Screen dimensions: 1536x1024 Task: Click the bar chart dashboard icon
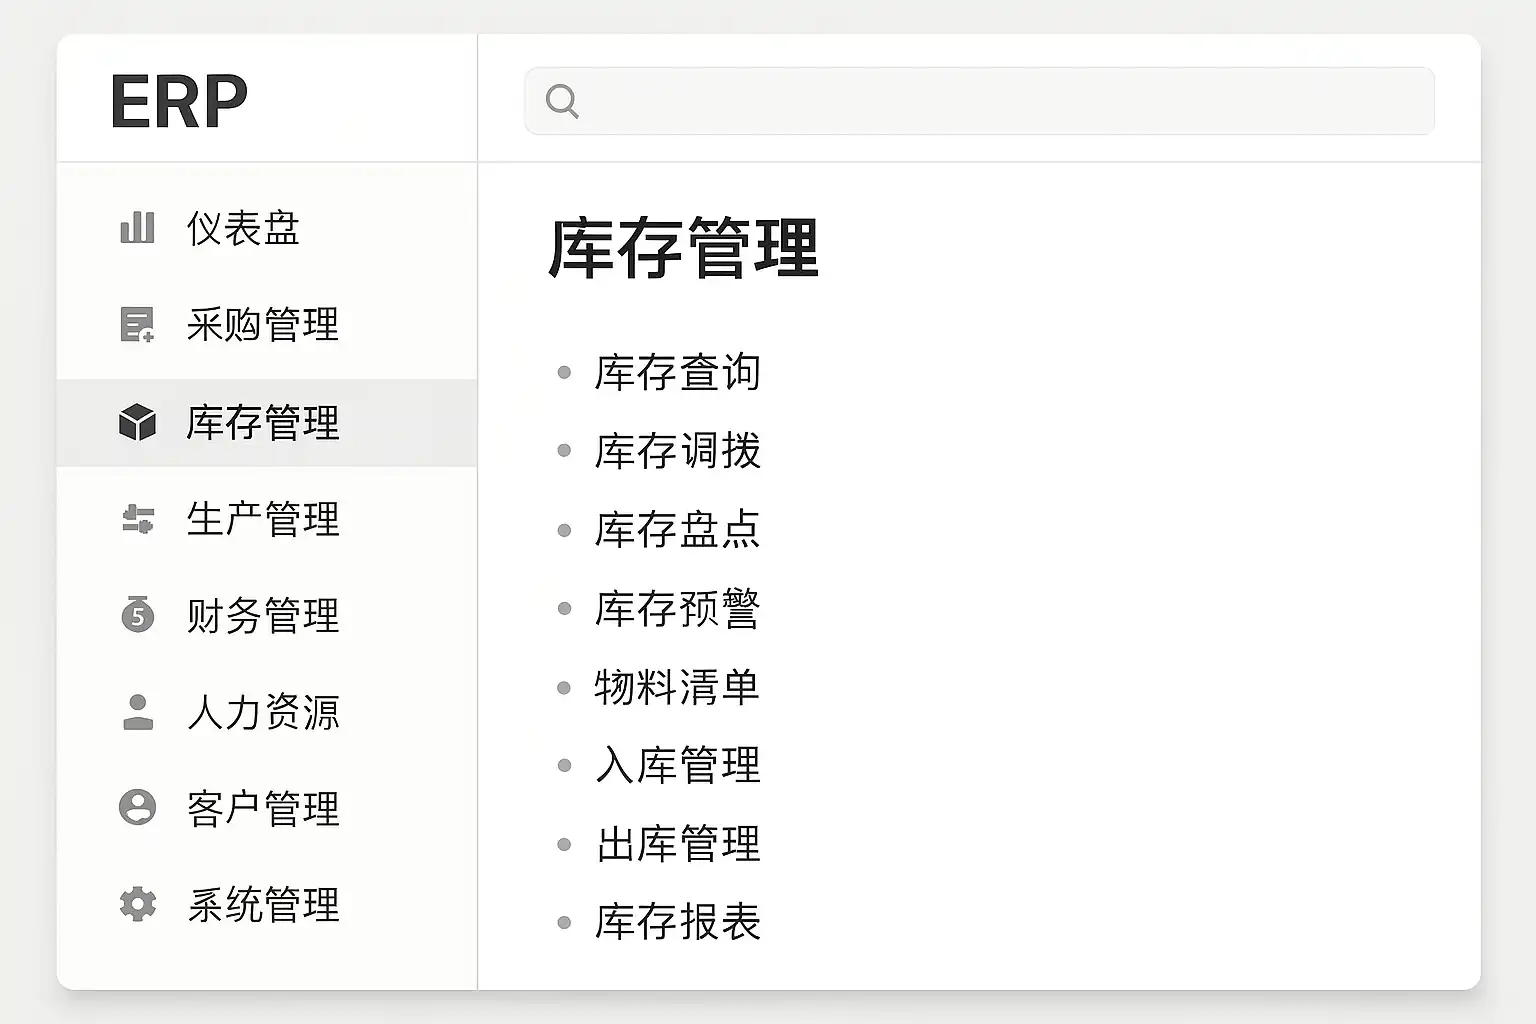137,228
